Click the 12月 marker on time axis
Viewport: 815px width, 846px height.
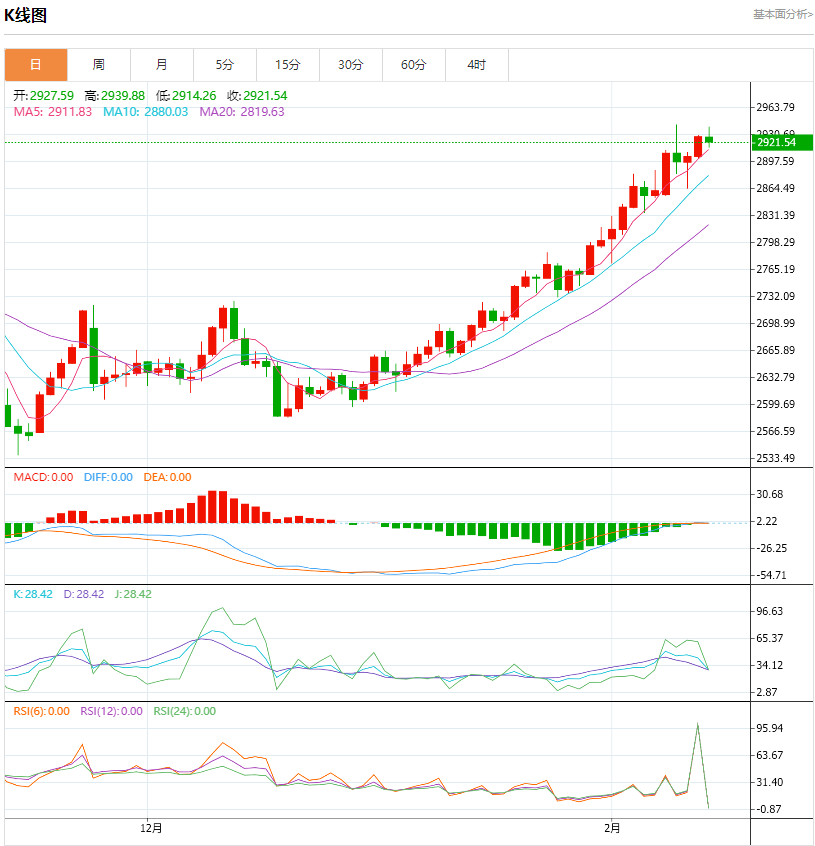click(x=151, y=828)
